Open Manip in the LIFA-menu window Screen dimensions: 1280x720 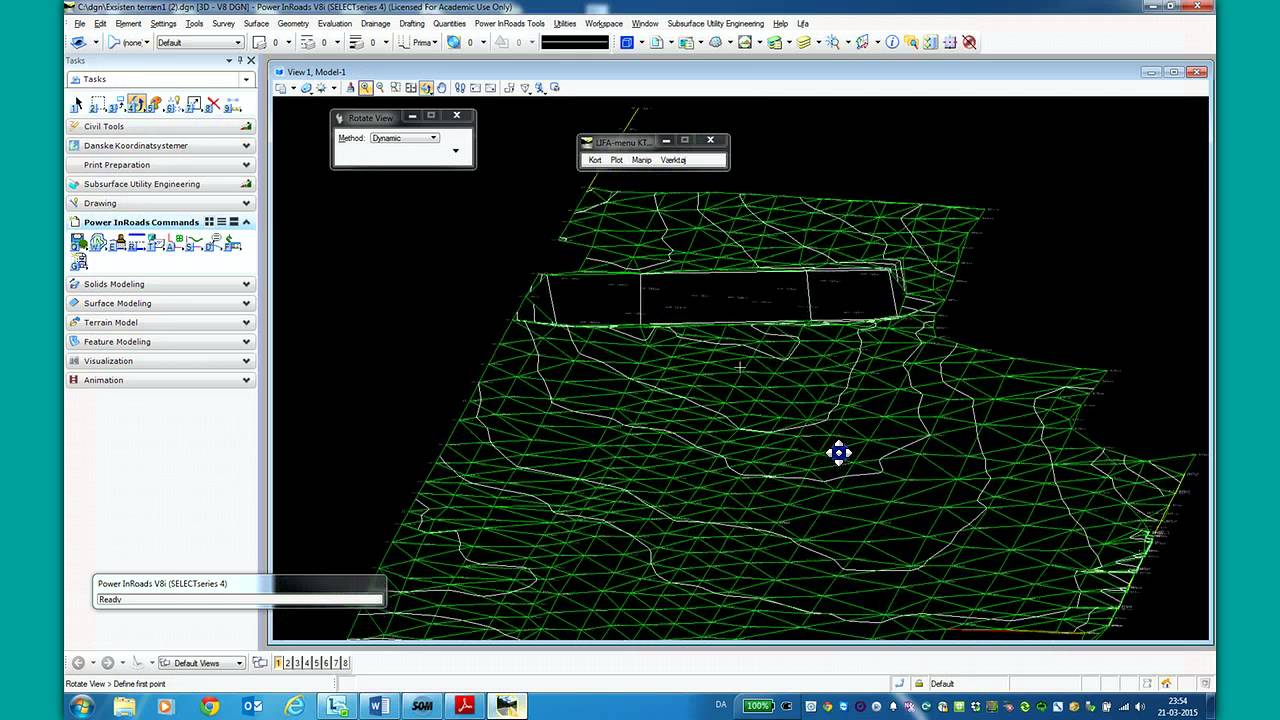coord(641,160)
